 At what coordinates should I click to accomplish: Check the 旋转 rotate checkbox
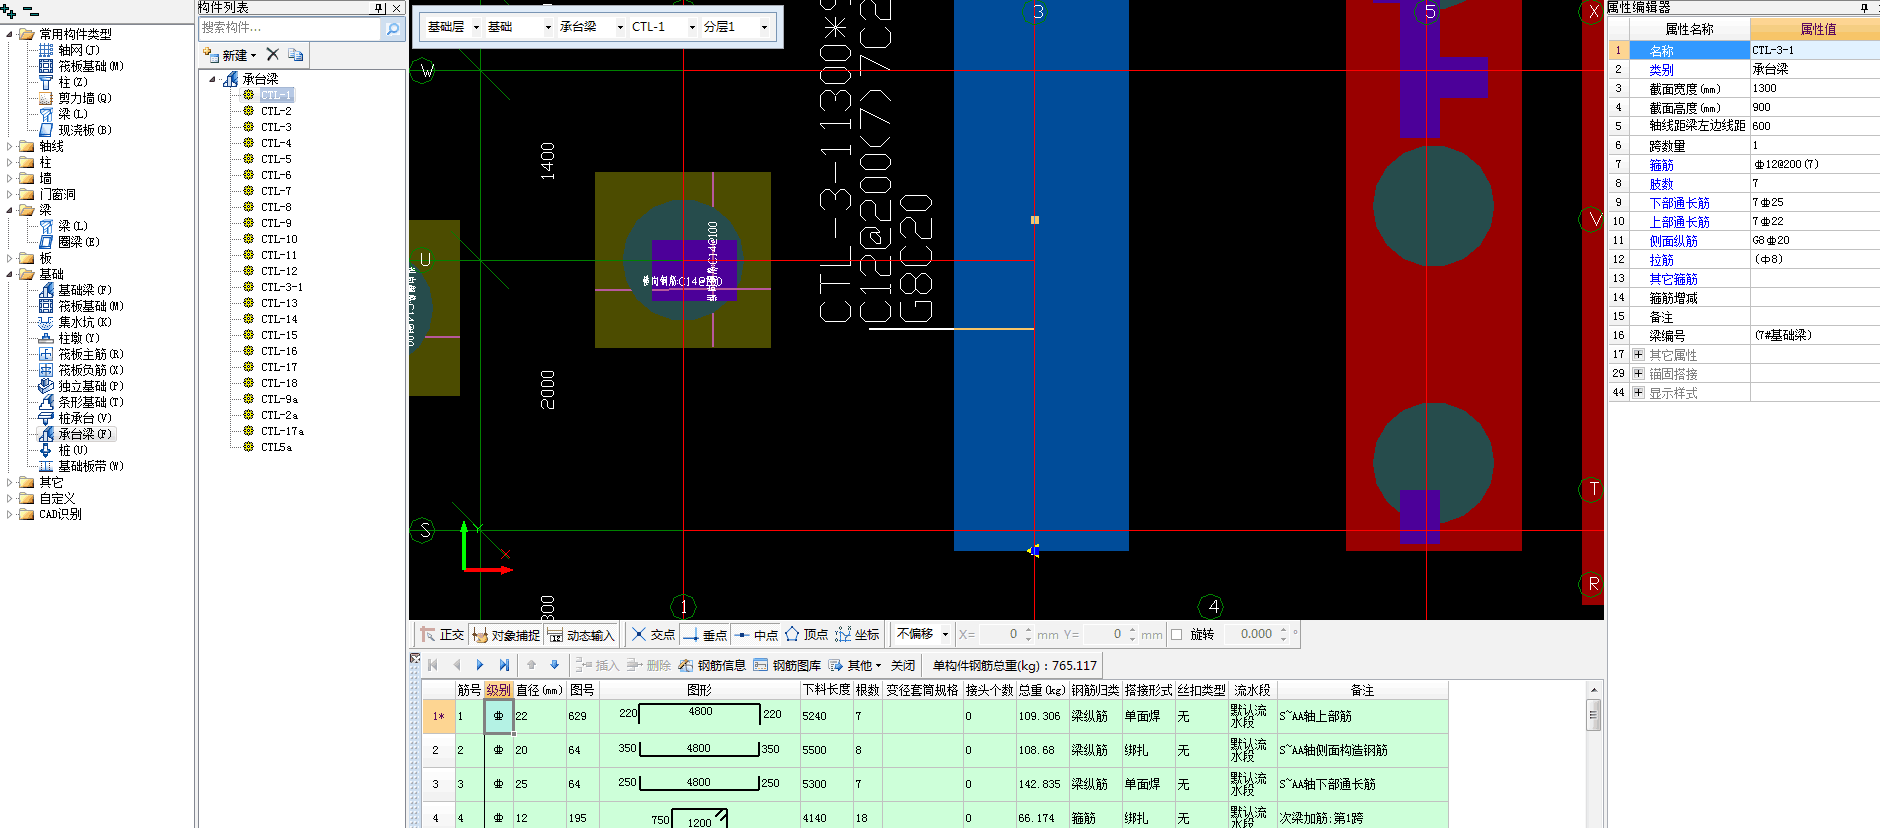1177,635
